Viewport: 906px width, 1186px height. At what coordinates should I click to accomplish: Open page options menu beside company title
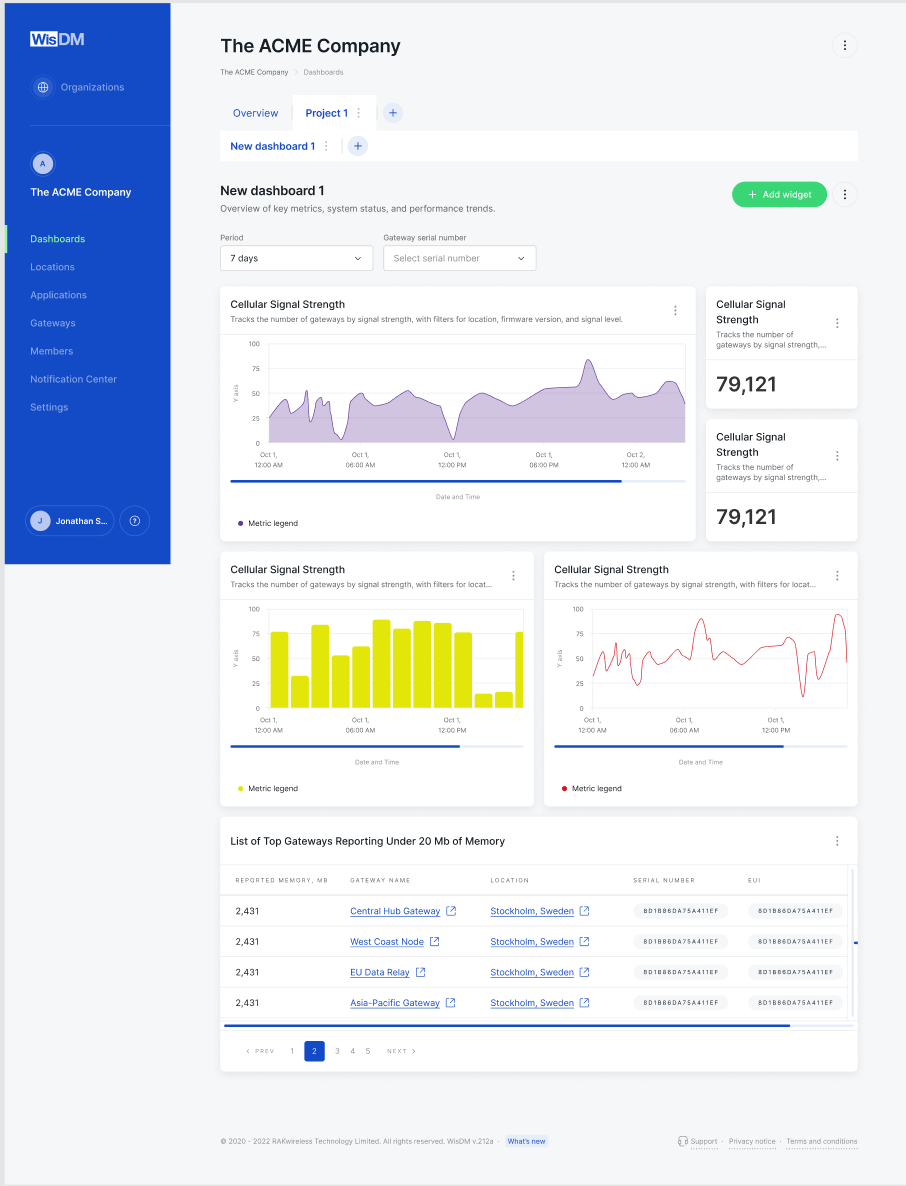845,45
